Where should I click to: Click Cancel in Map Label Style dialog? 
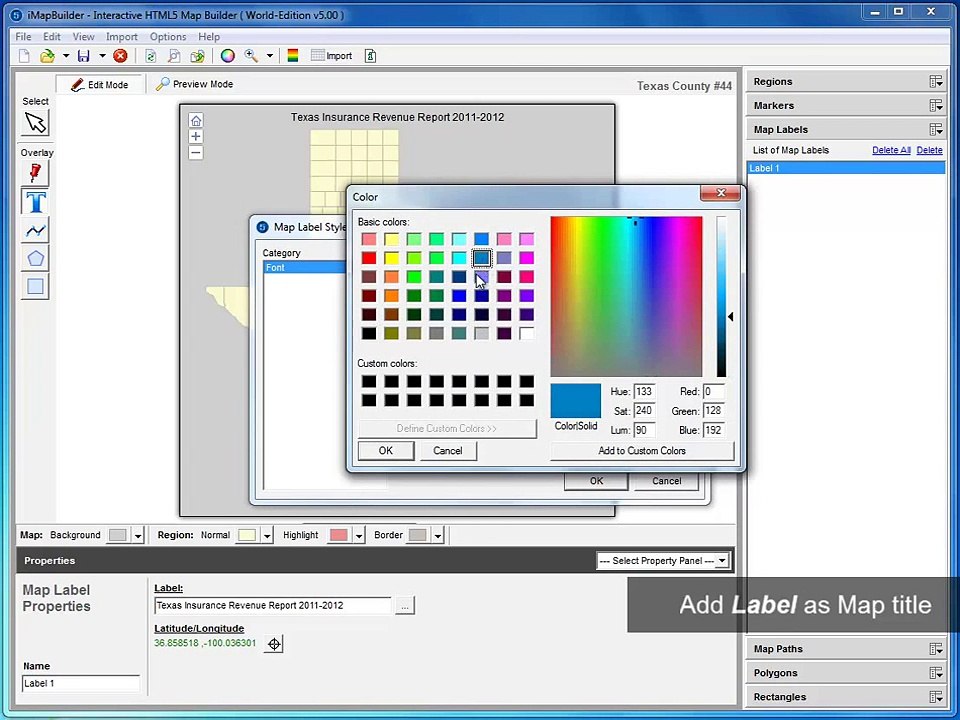pyautogui.click(x=666, y=481)
